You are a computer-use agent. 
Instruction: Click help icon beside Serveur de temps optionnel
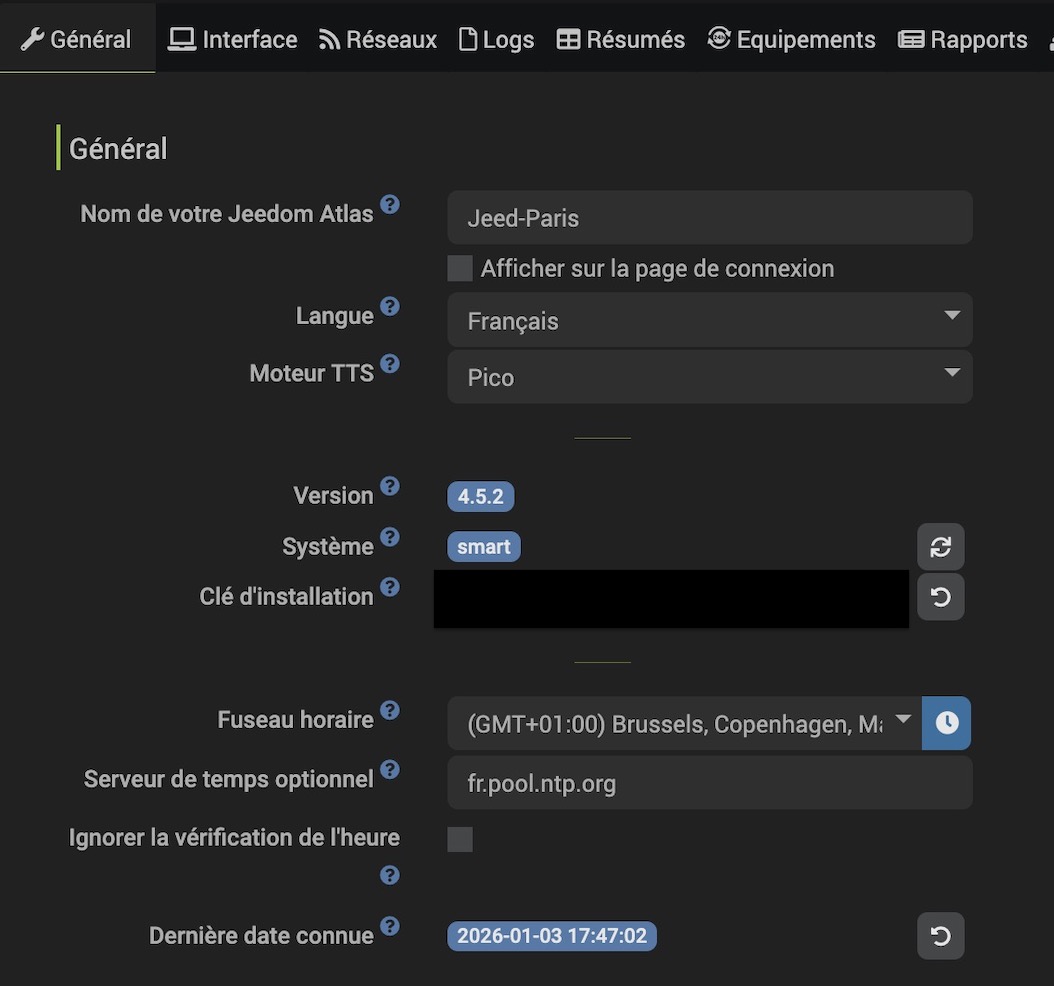pyautogui.click(x=390, y=770)
